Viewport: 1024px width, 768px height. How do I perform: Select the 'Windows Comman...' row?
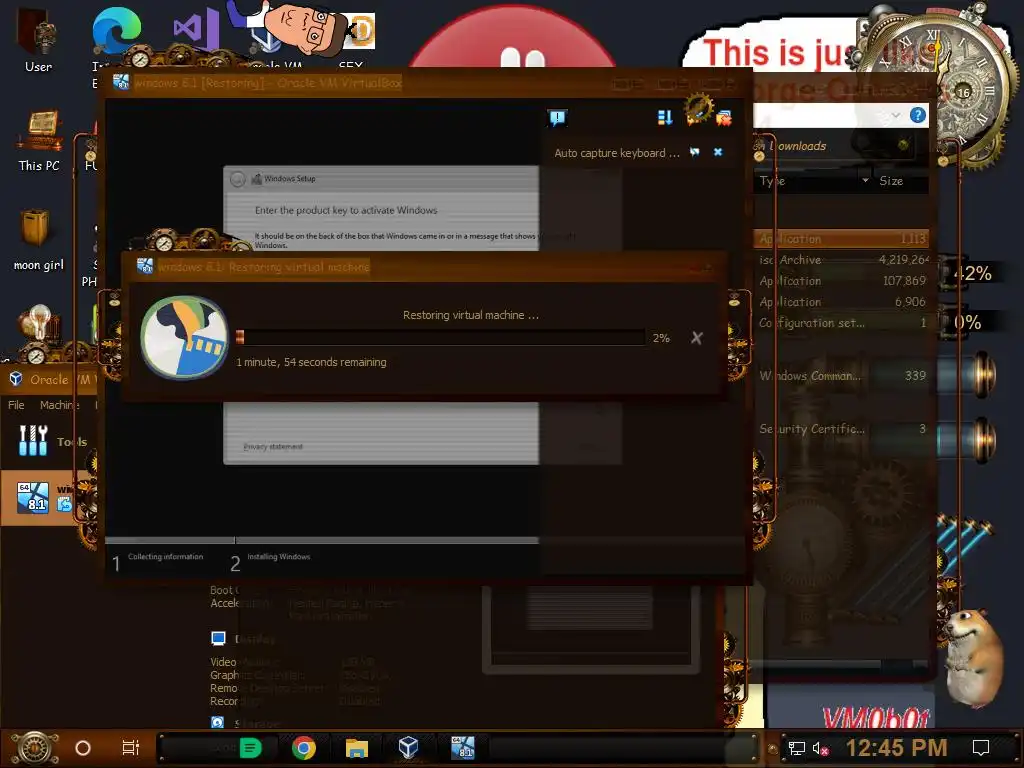coord(842,376)
